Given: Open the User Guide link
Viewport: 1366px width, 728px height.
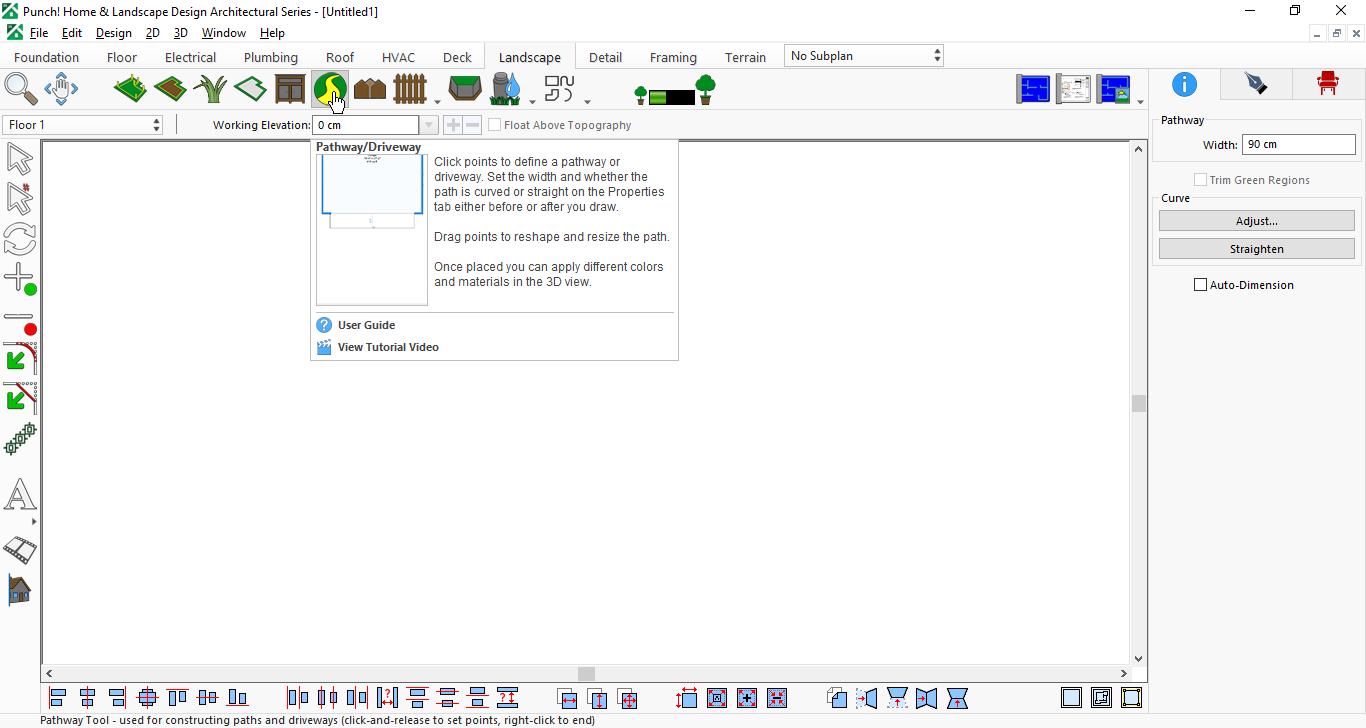Looking at the screenshot, I should tap(366, 325).
